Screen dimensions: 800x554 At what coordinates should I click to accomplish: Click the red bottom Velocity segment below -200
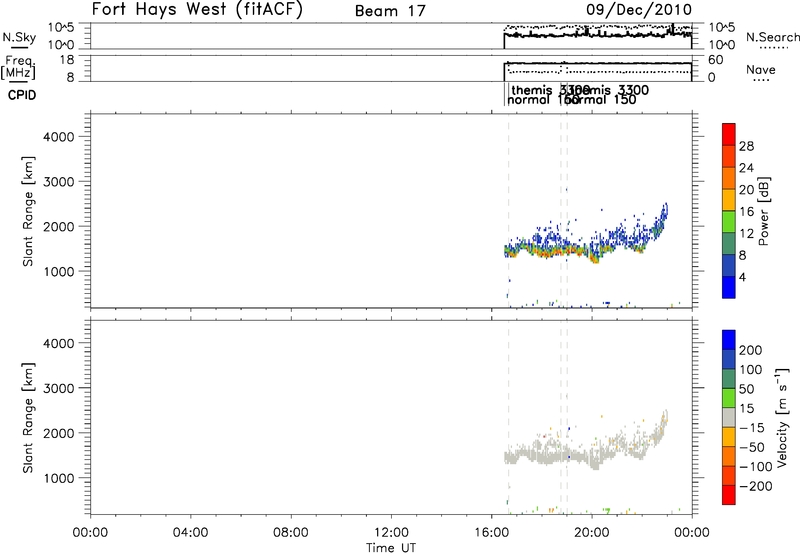click(x=729, y=495)
